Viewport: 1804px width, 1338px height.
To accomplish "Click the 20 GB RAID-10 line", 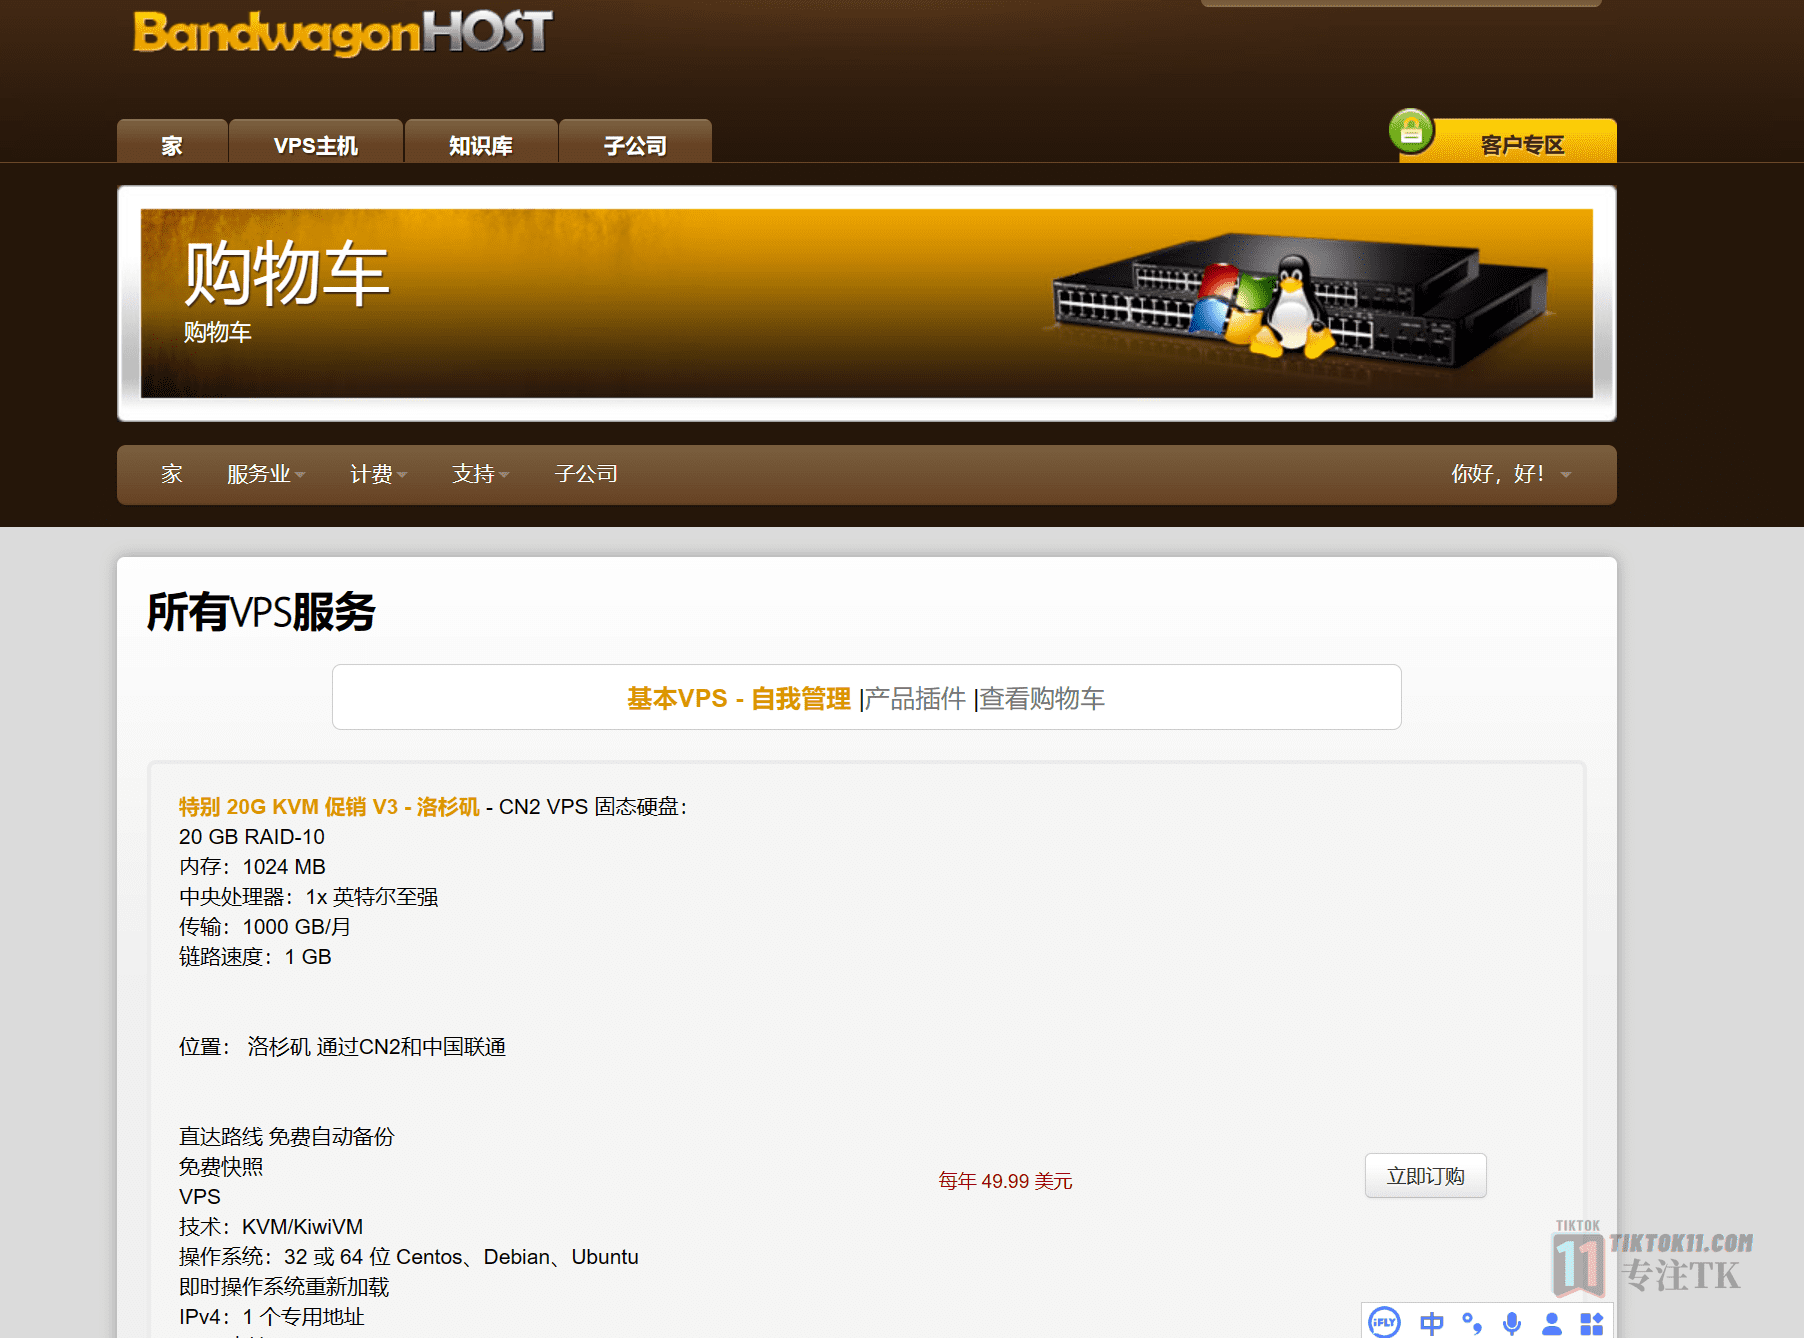I will click(252, 836).
